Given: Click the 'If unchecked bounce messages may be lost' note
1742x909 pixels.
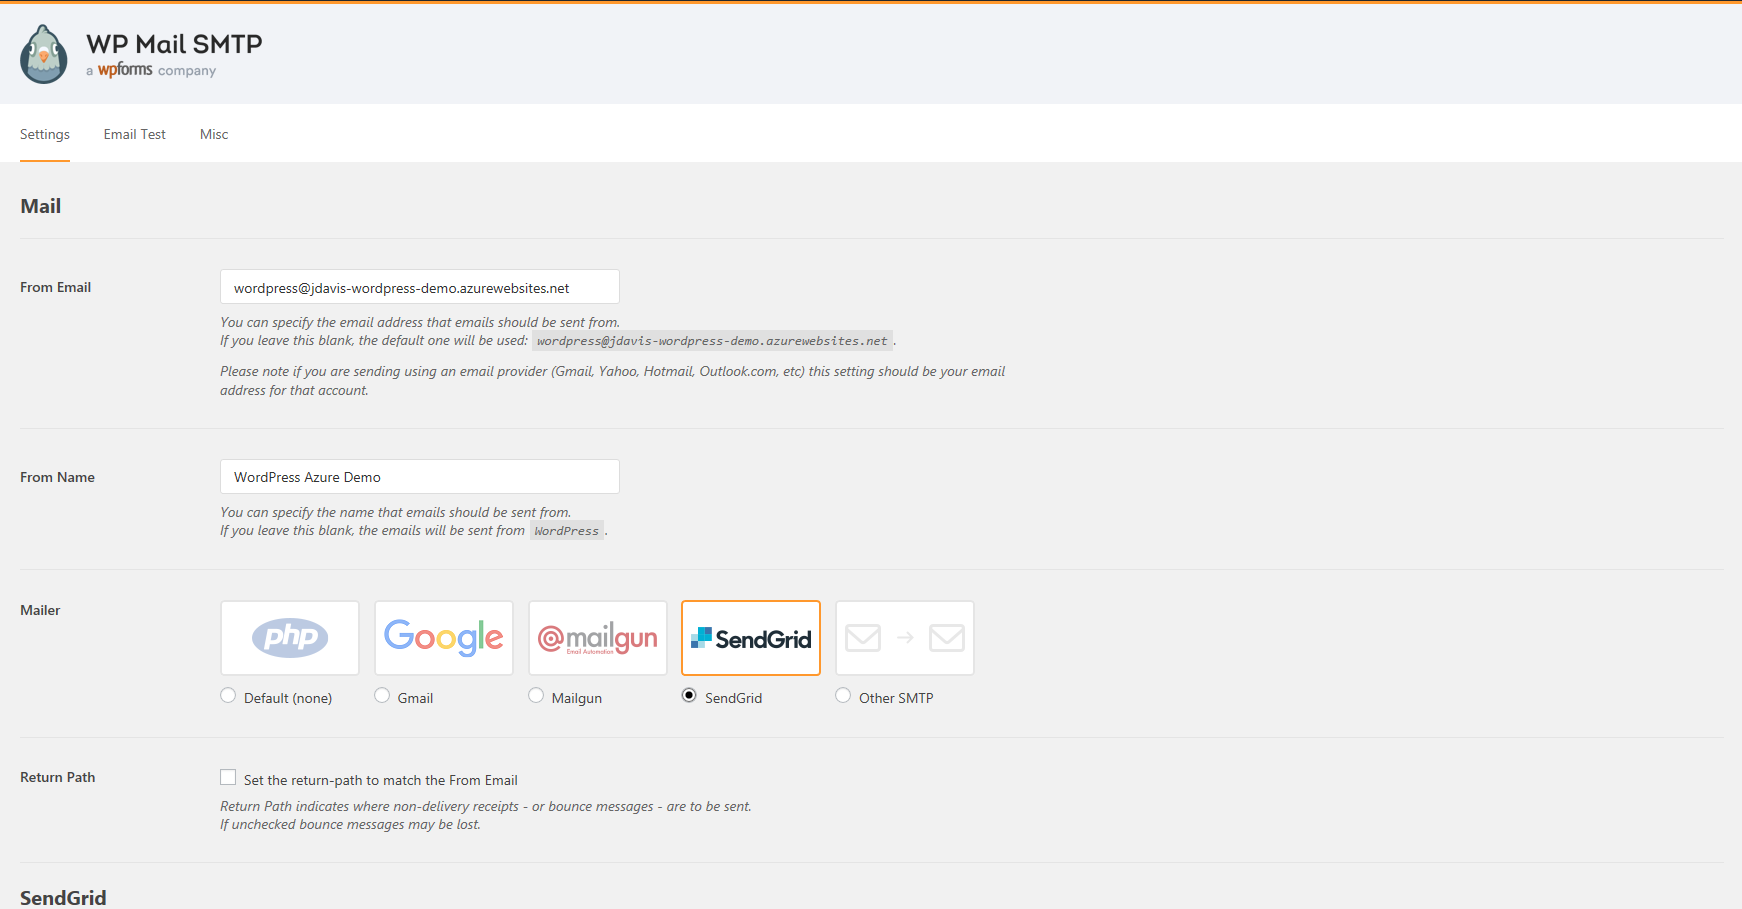Looking at the screenshot, I should point(350,825).
